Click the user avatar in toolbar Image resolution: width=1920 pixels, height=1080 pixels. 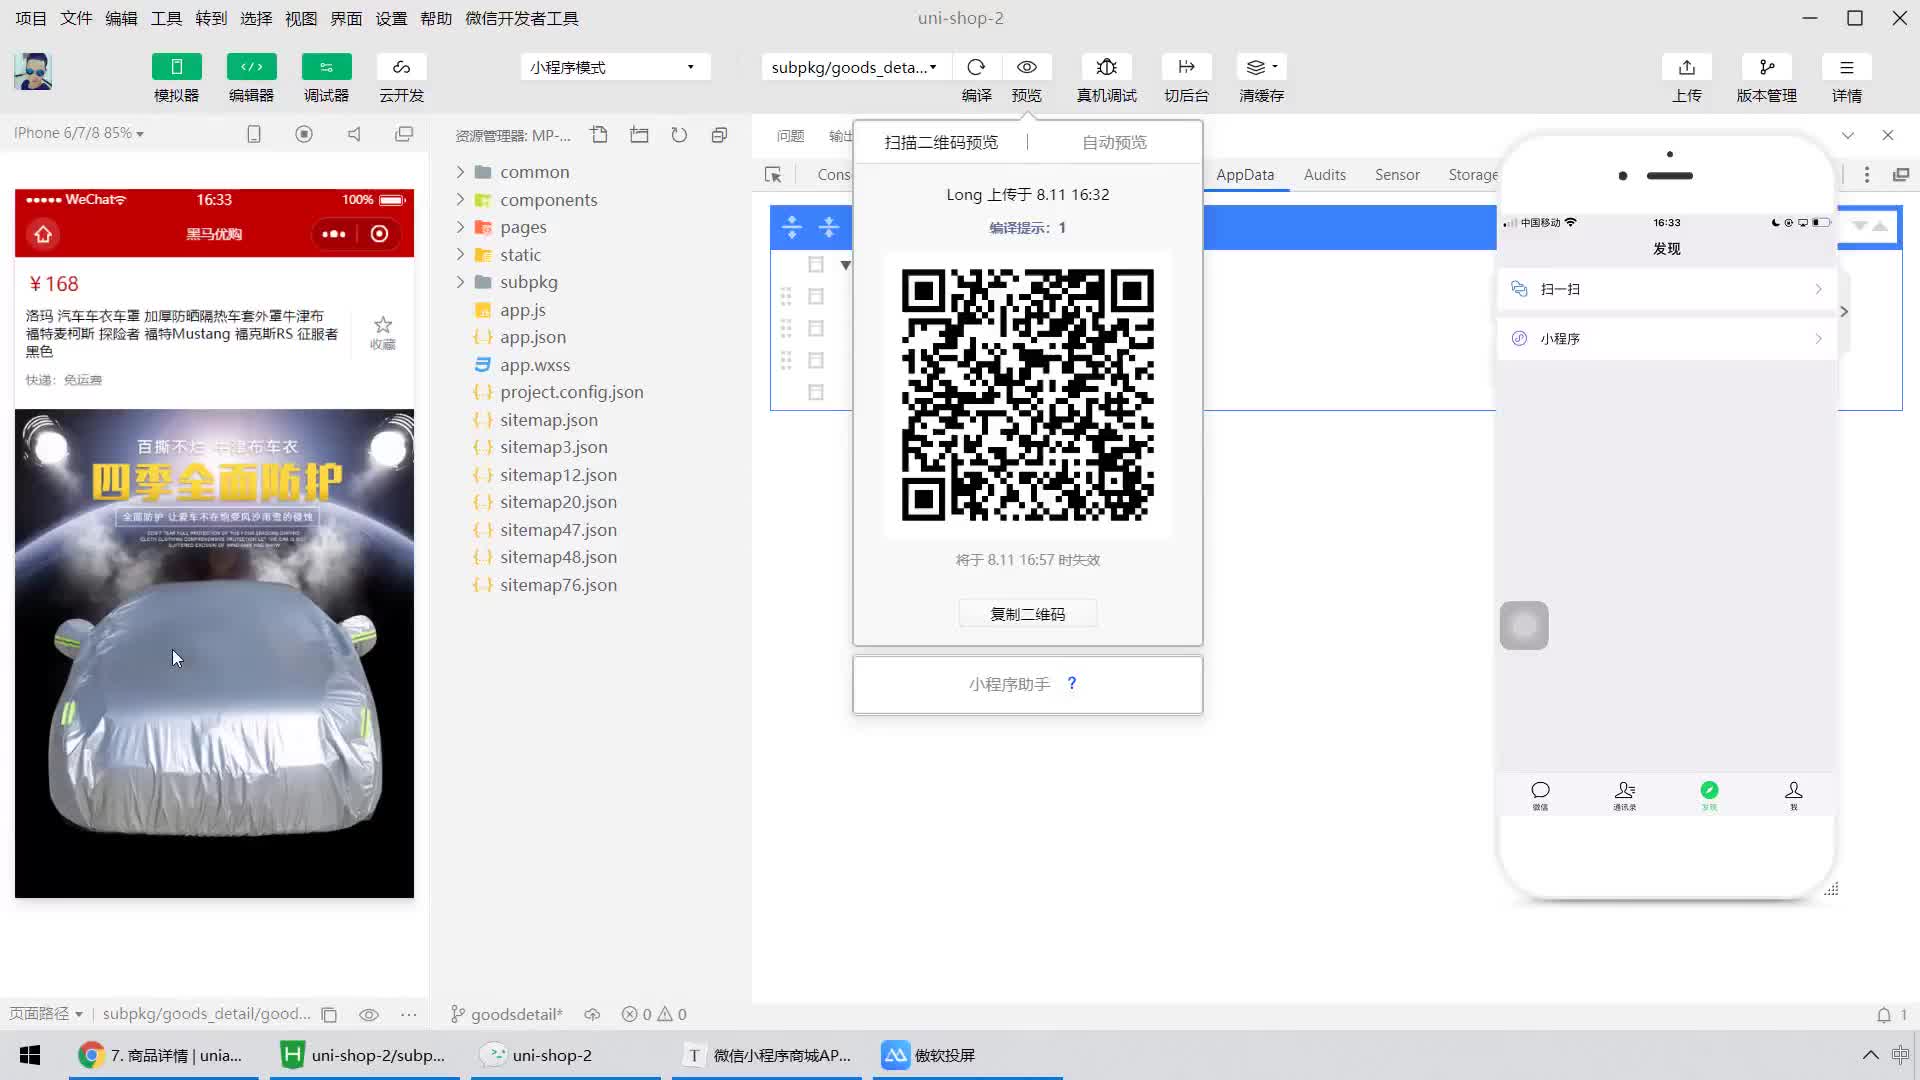[x=33, y=72]
